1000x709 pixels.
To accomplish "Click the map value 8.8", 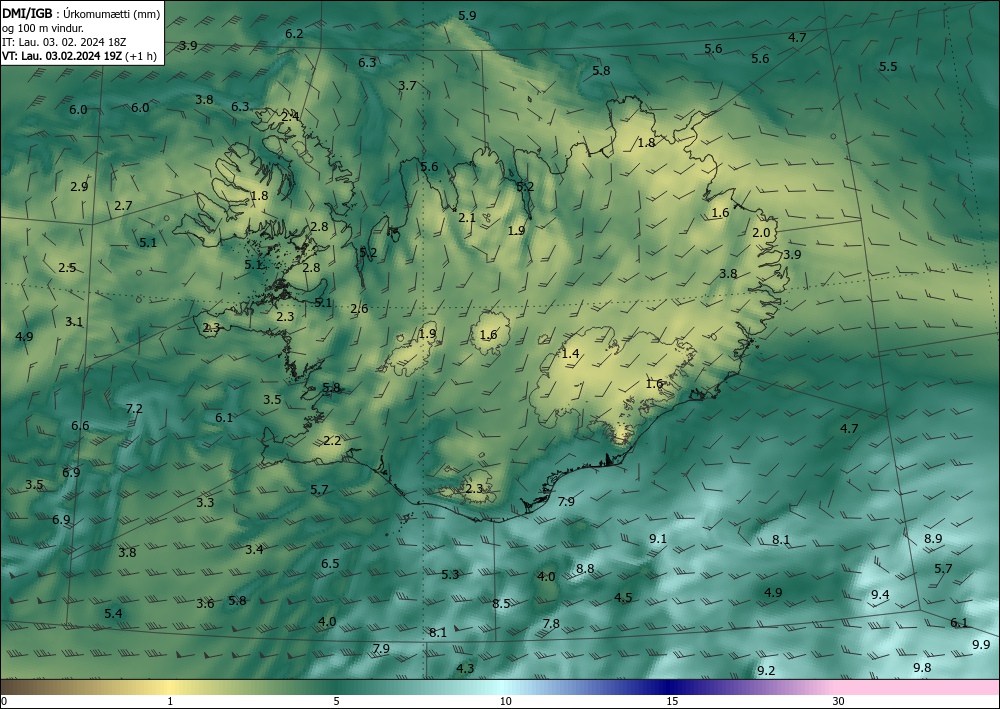I will point(585,568).
